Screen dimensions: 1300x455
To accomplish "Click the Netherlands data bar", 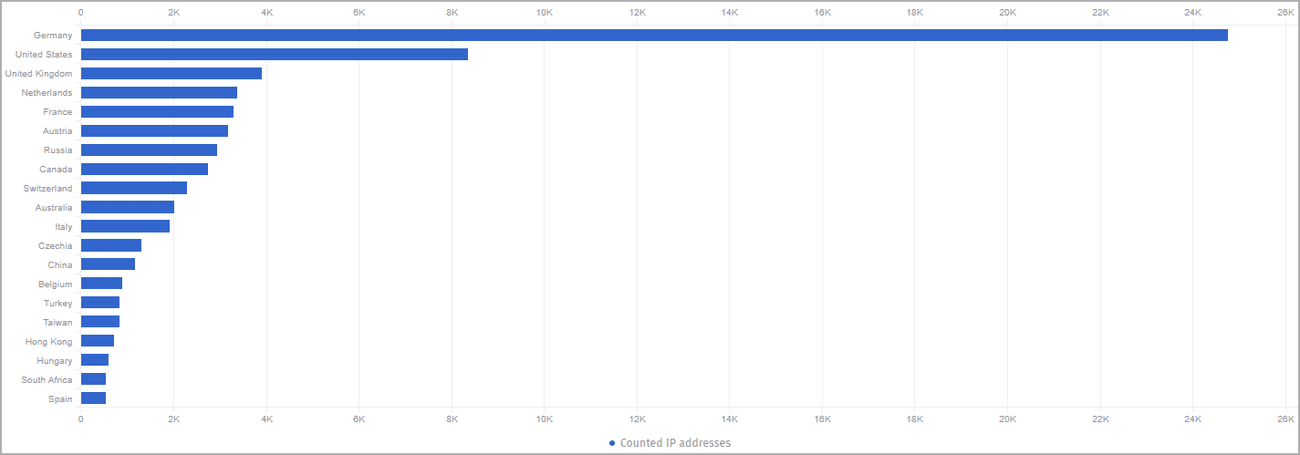I will pyautogui.click(x=159, y=93).
